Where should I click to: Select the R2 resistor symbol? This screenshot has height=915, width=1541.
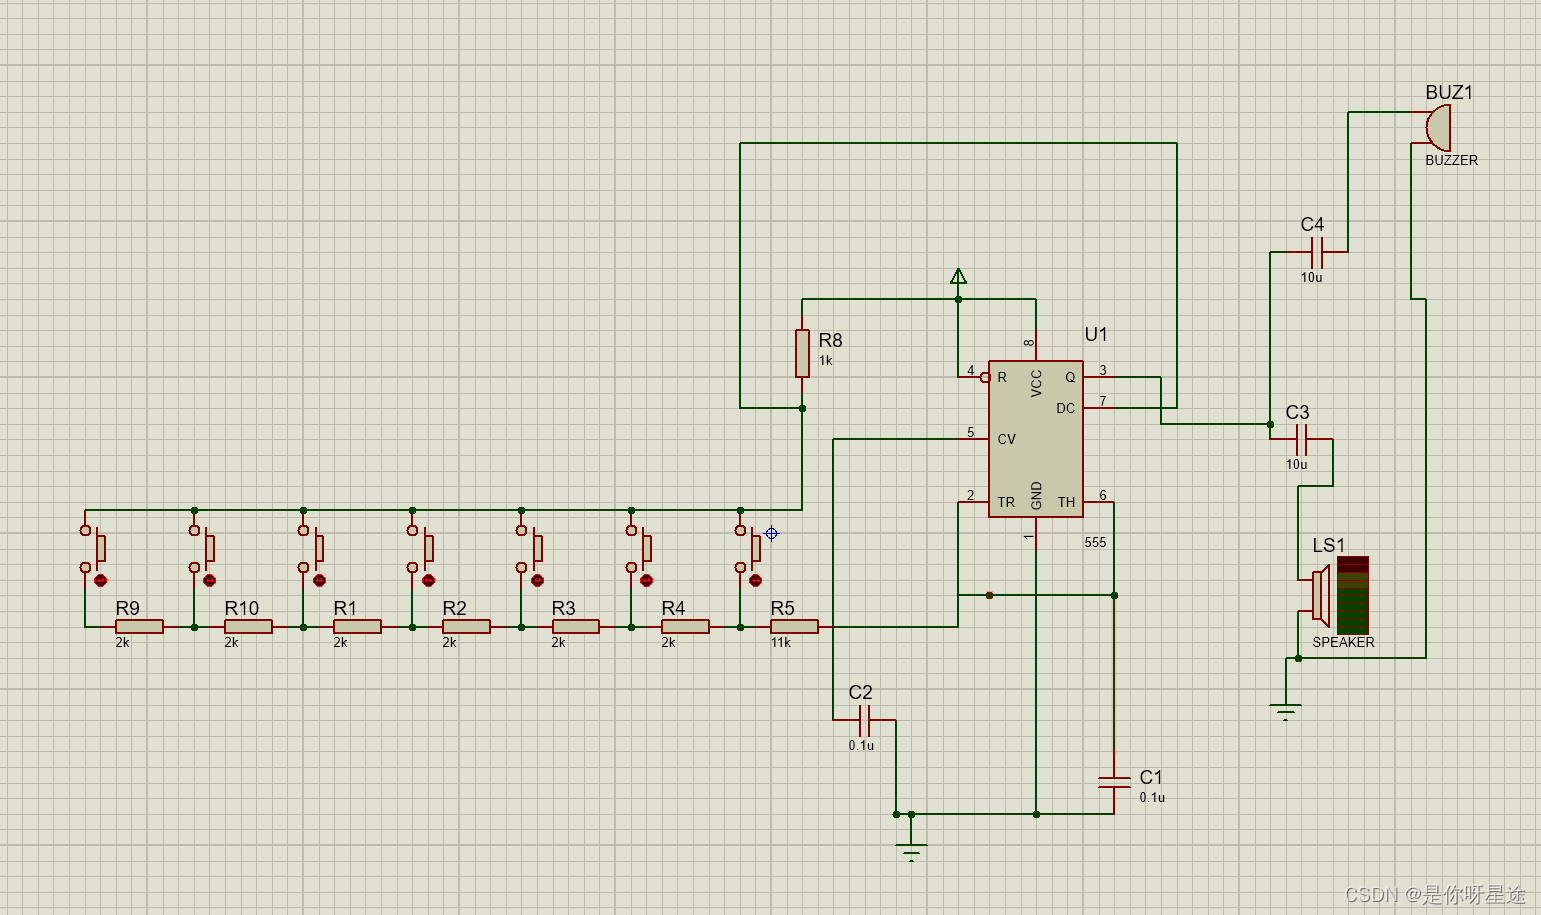[466, 627]
